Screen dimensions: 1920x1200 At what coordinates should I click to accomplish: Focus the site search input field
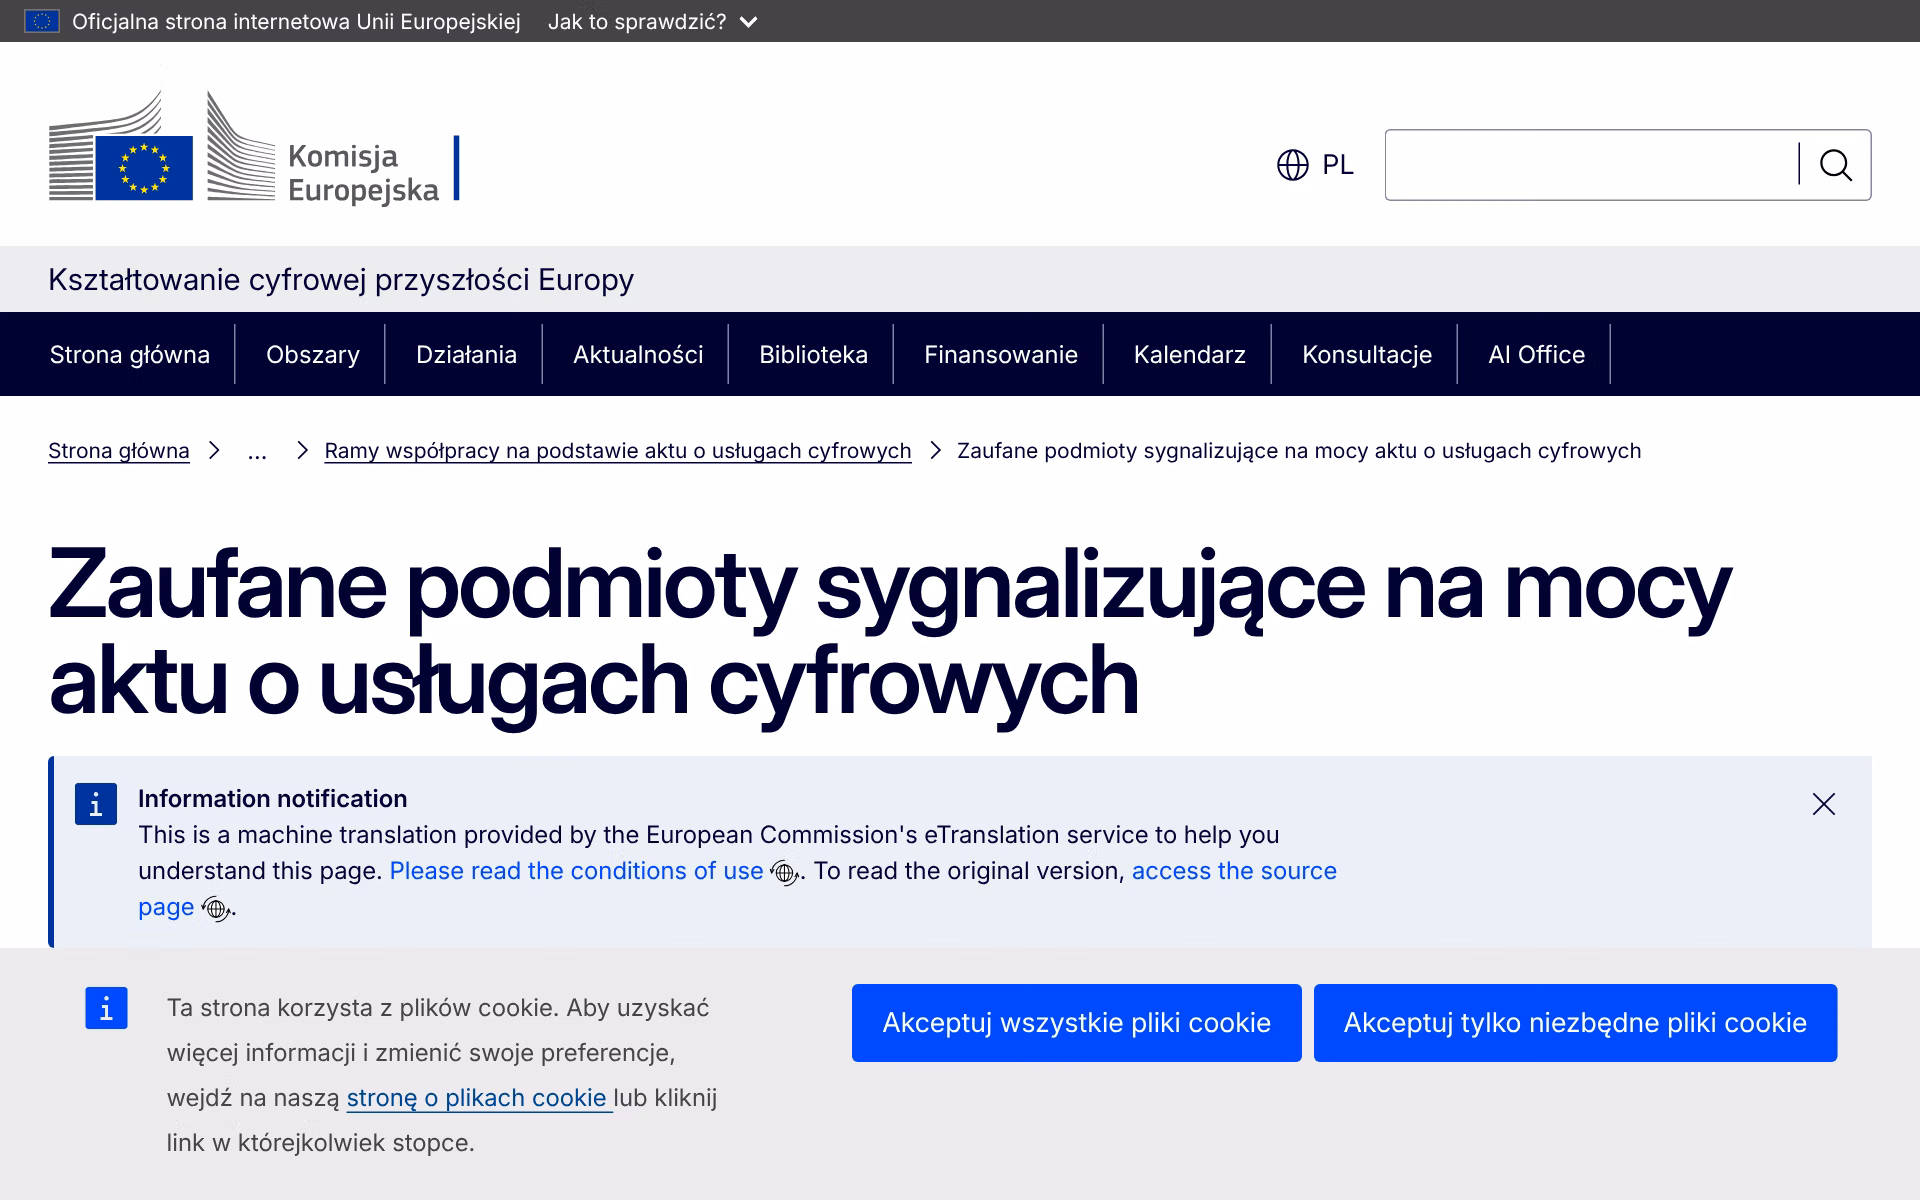[x=1592, y=165]
